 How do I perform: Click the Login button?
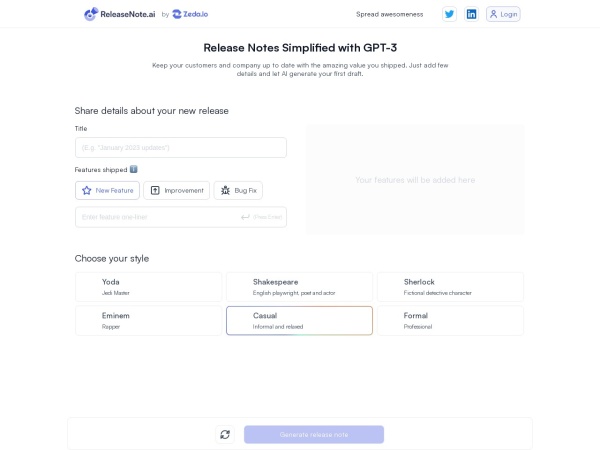coord(504,14)
